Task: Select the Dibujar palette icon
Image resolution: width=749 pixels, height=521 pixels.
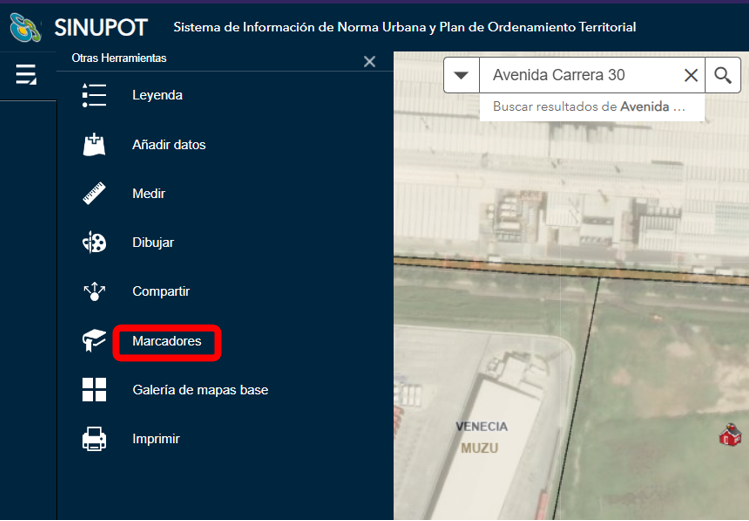Action: (x=94, y=242)
